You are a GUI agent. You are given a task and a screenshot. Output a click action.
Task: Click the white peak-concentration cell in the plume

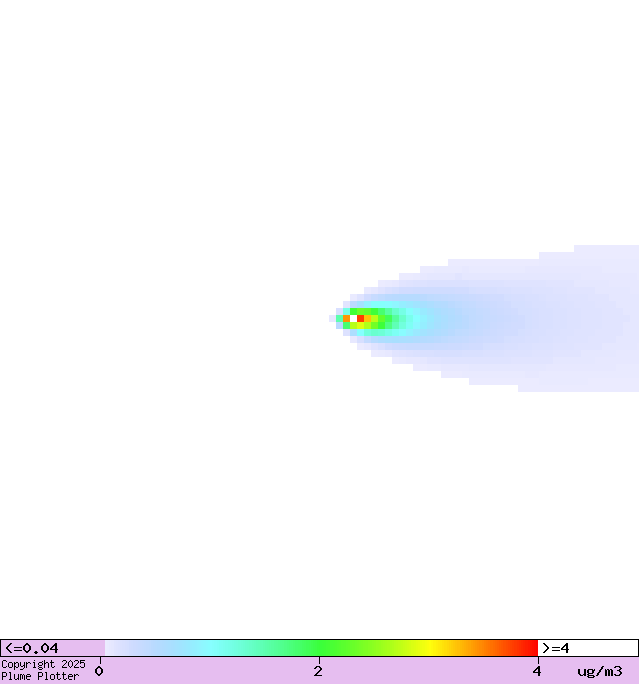click(x=353, y=318)
